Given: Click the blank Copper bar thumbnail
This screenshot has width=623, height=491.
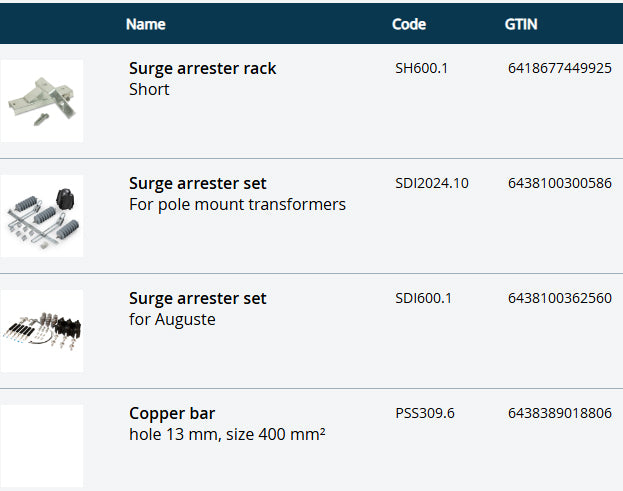Looking at the screenshot, I should tap(42, 445).
